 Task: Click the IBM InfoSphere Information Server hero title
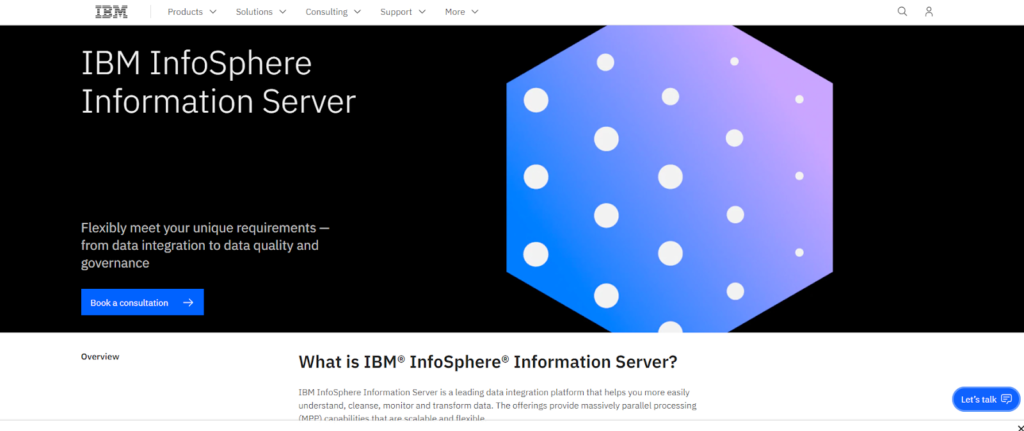point(218,83)
